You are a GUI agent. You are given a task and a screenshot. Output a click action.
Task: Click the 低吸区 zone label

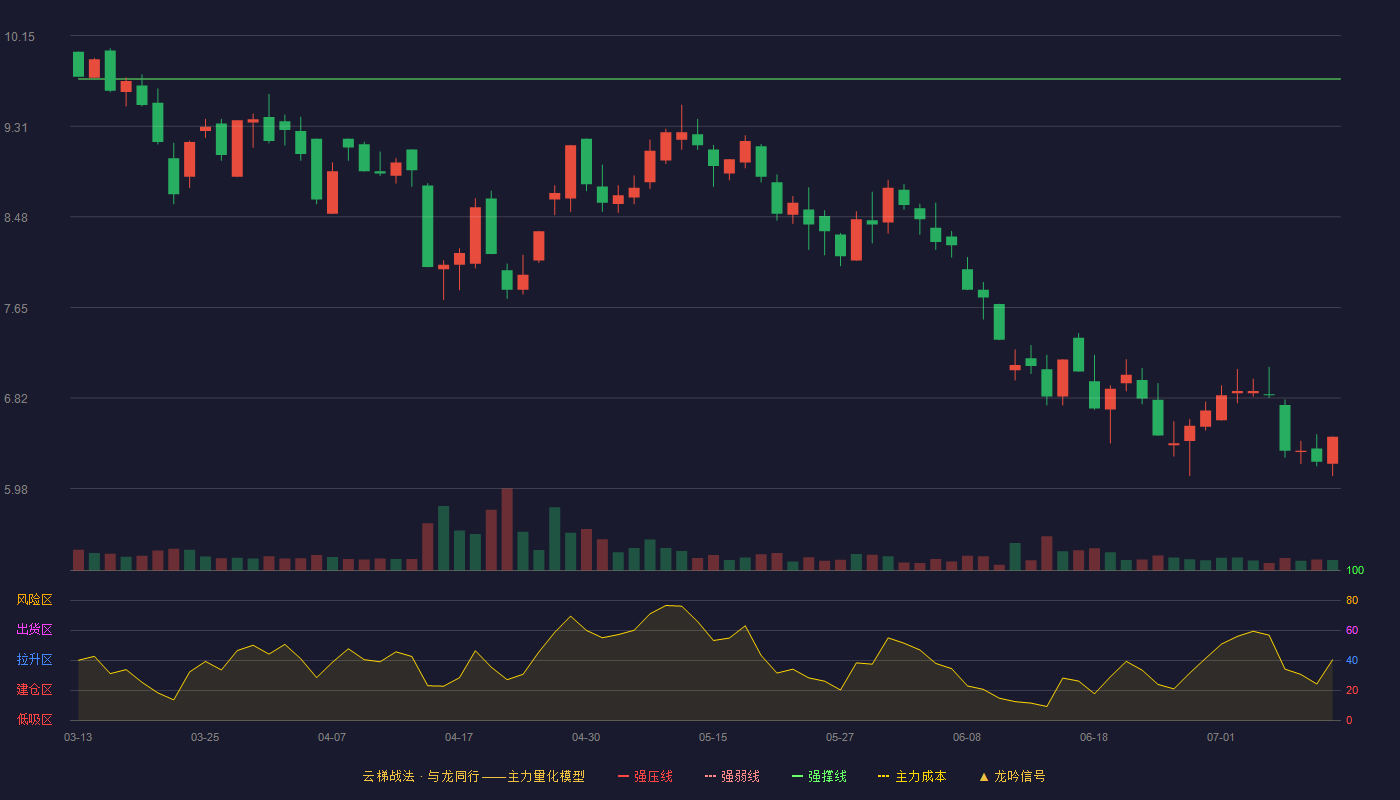34,719
